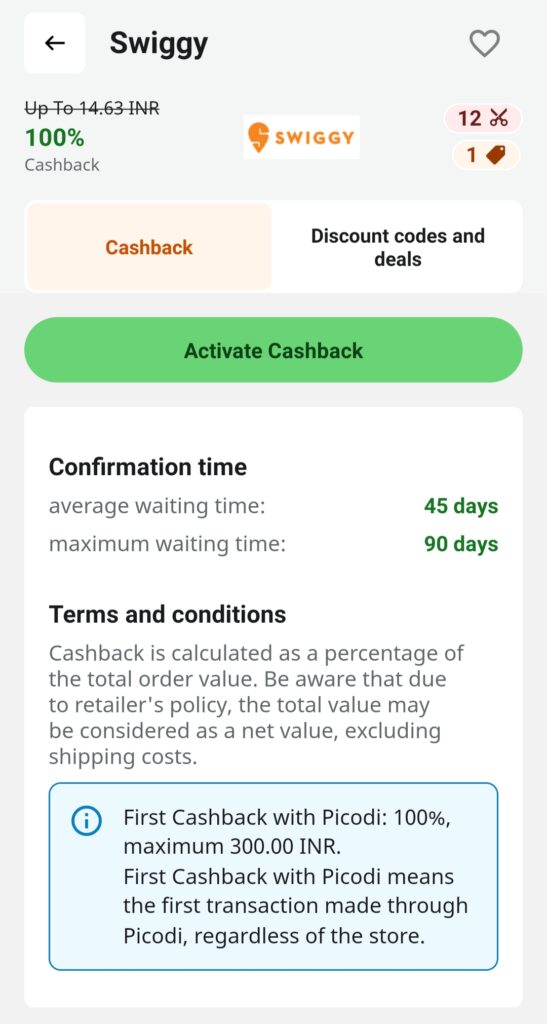The height and width of the screenshot is (1024, 547).
Task: Open the 1 deal tag badge
Action: (x=486, y=155)
